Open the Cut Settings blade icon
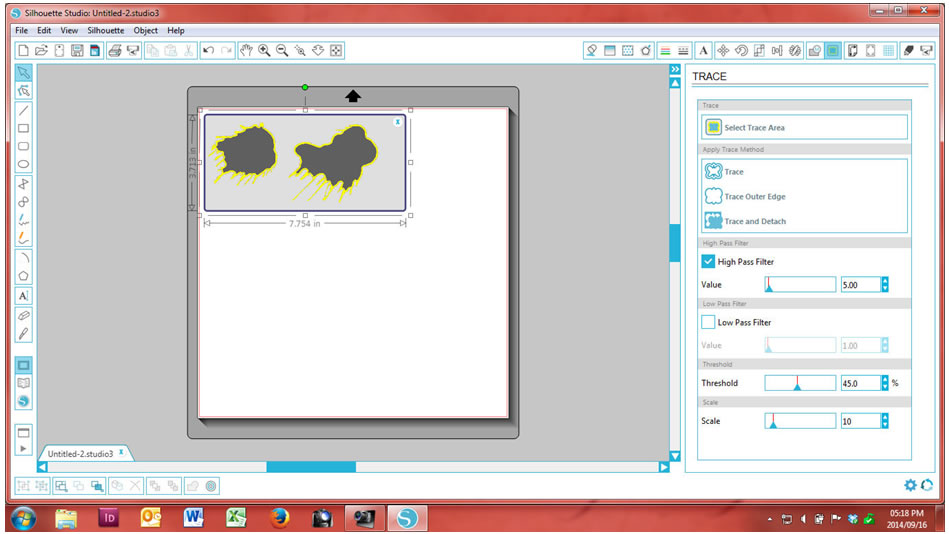This screenshot has width=949, height=534. 908,50
